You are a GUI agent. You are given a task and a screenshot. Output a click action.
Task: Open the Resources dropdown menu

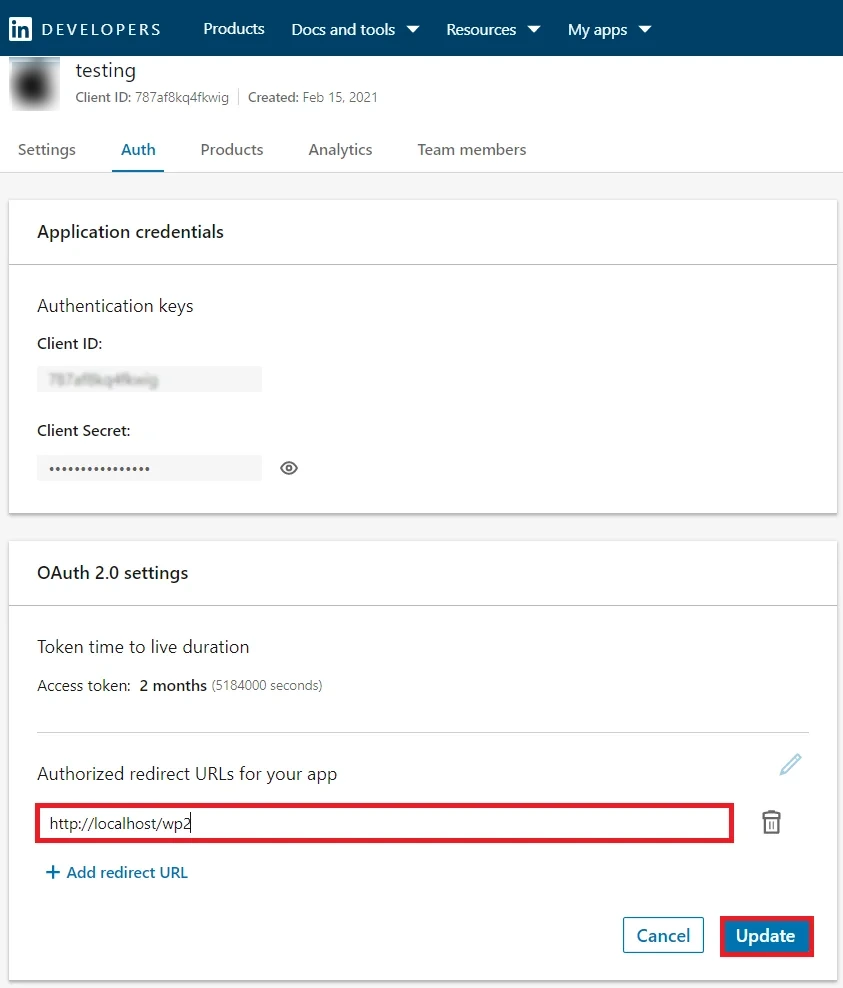(493, 29)
